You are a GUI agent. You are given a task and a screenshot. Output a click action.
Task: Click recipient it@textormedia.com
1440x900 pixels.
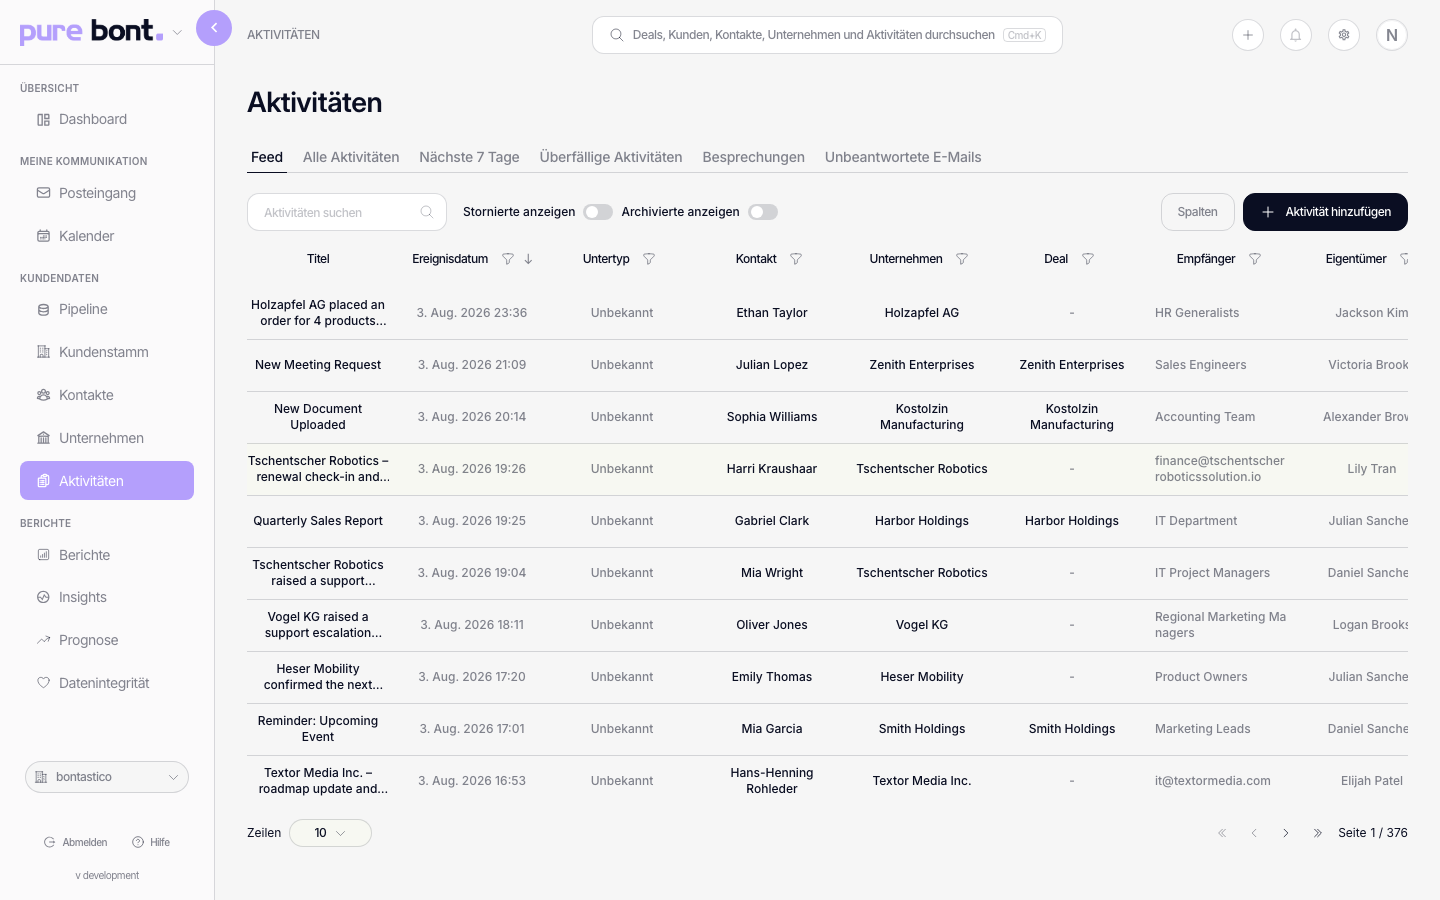coord(1213,781)
